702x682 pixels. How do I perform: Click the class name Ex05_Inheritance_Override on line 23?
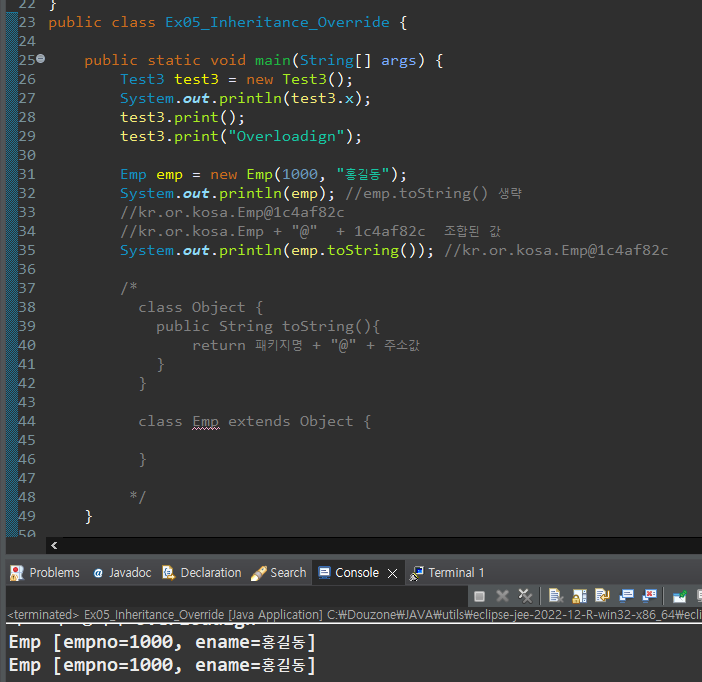pos(277,22)
